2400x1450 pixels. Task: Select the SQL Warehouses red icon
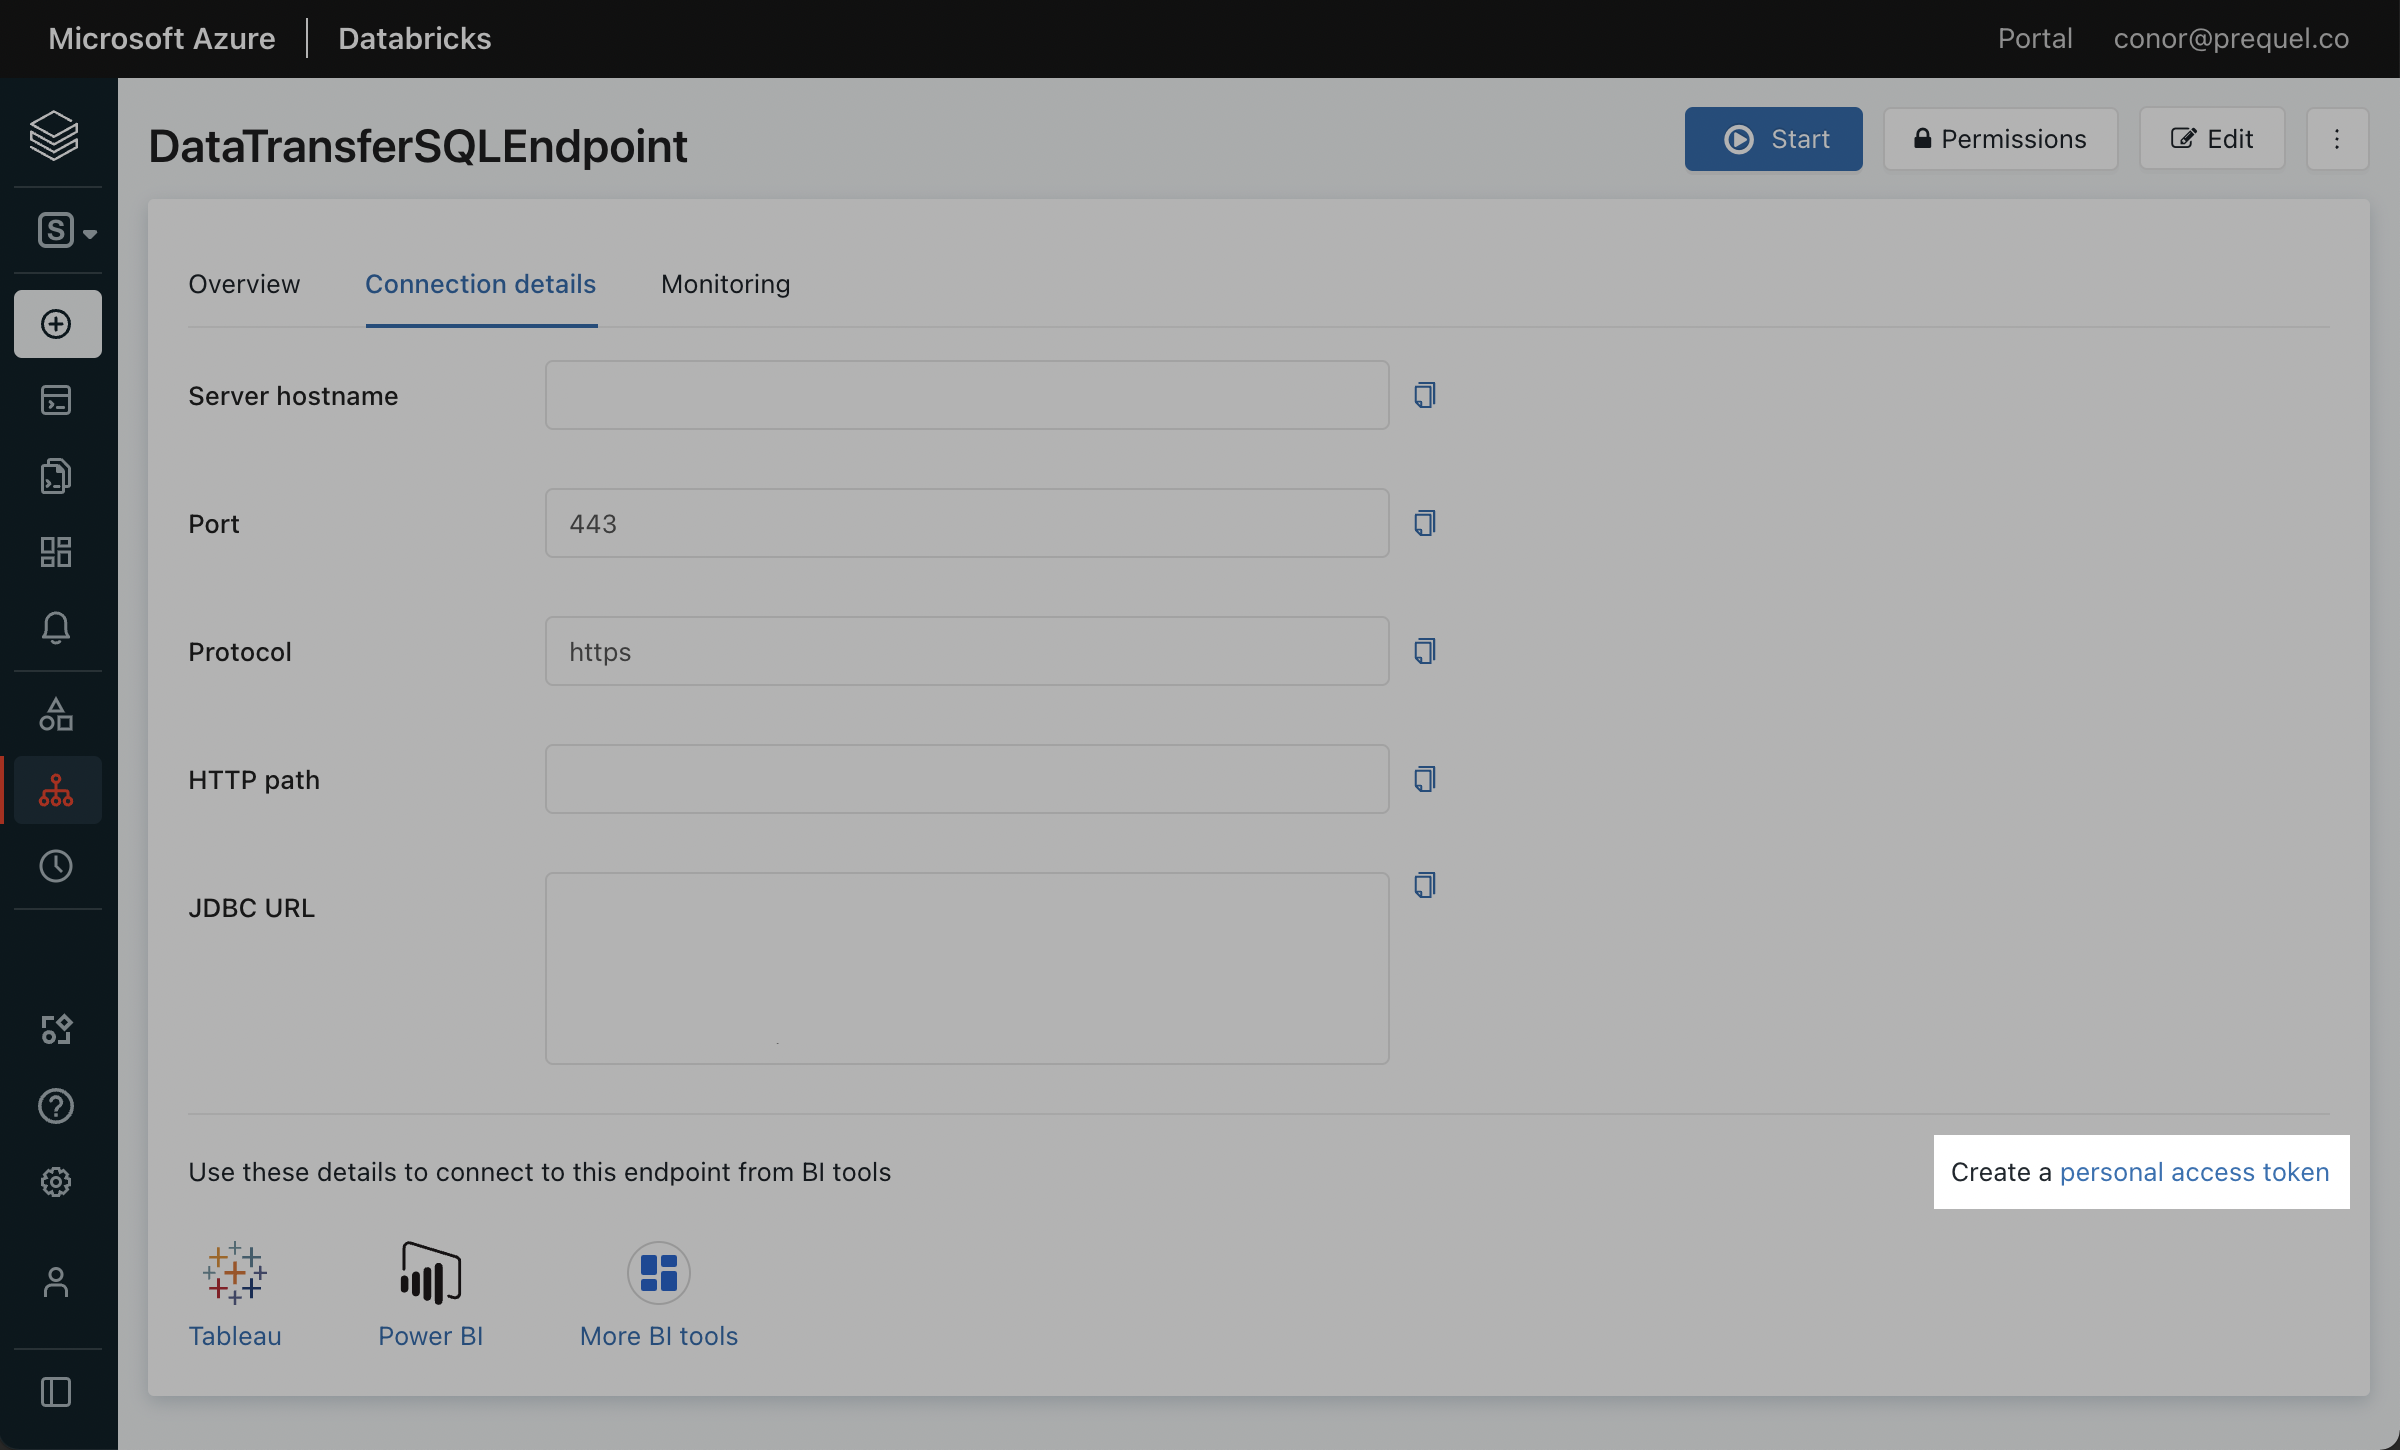point(56,790)
